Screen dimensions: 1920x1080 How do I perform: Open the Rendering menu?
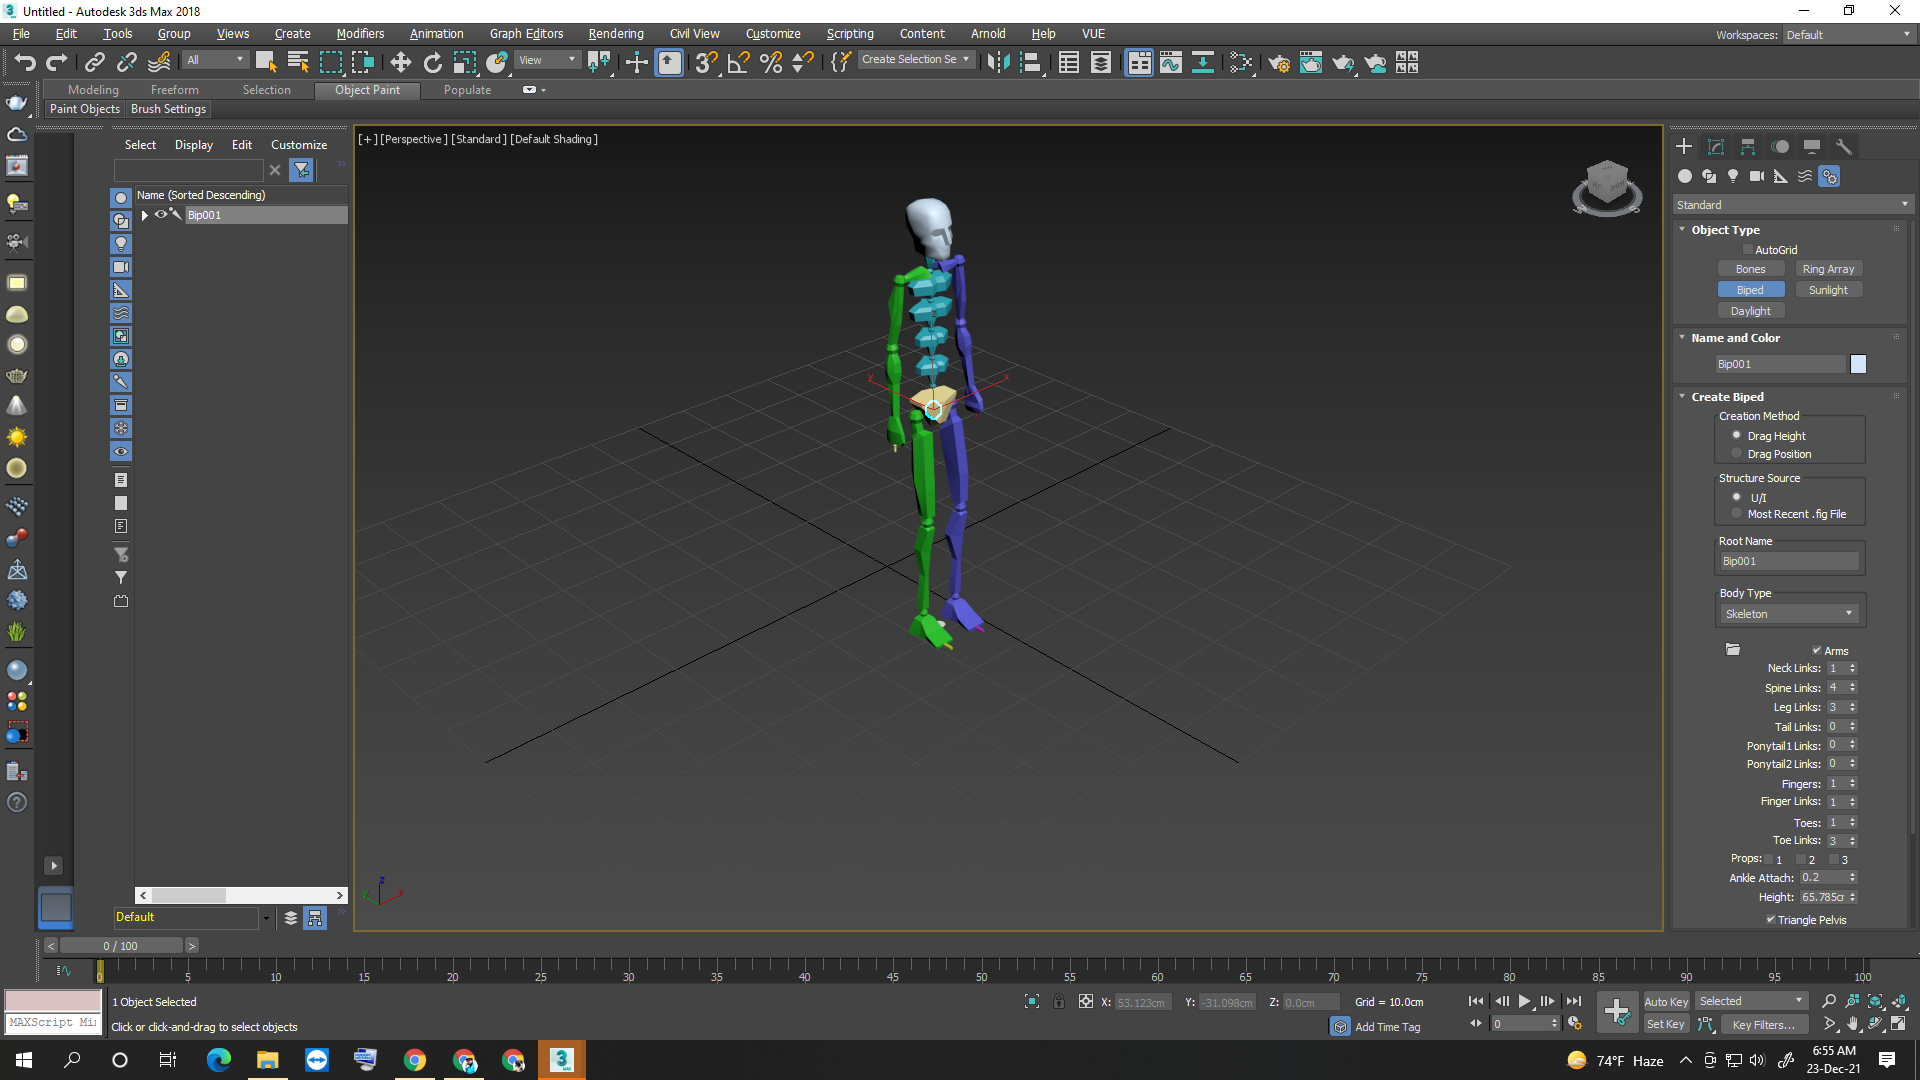pyautogui.click(x=615, y=34)
